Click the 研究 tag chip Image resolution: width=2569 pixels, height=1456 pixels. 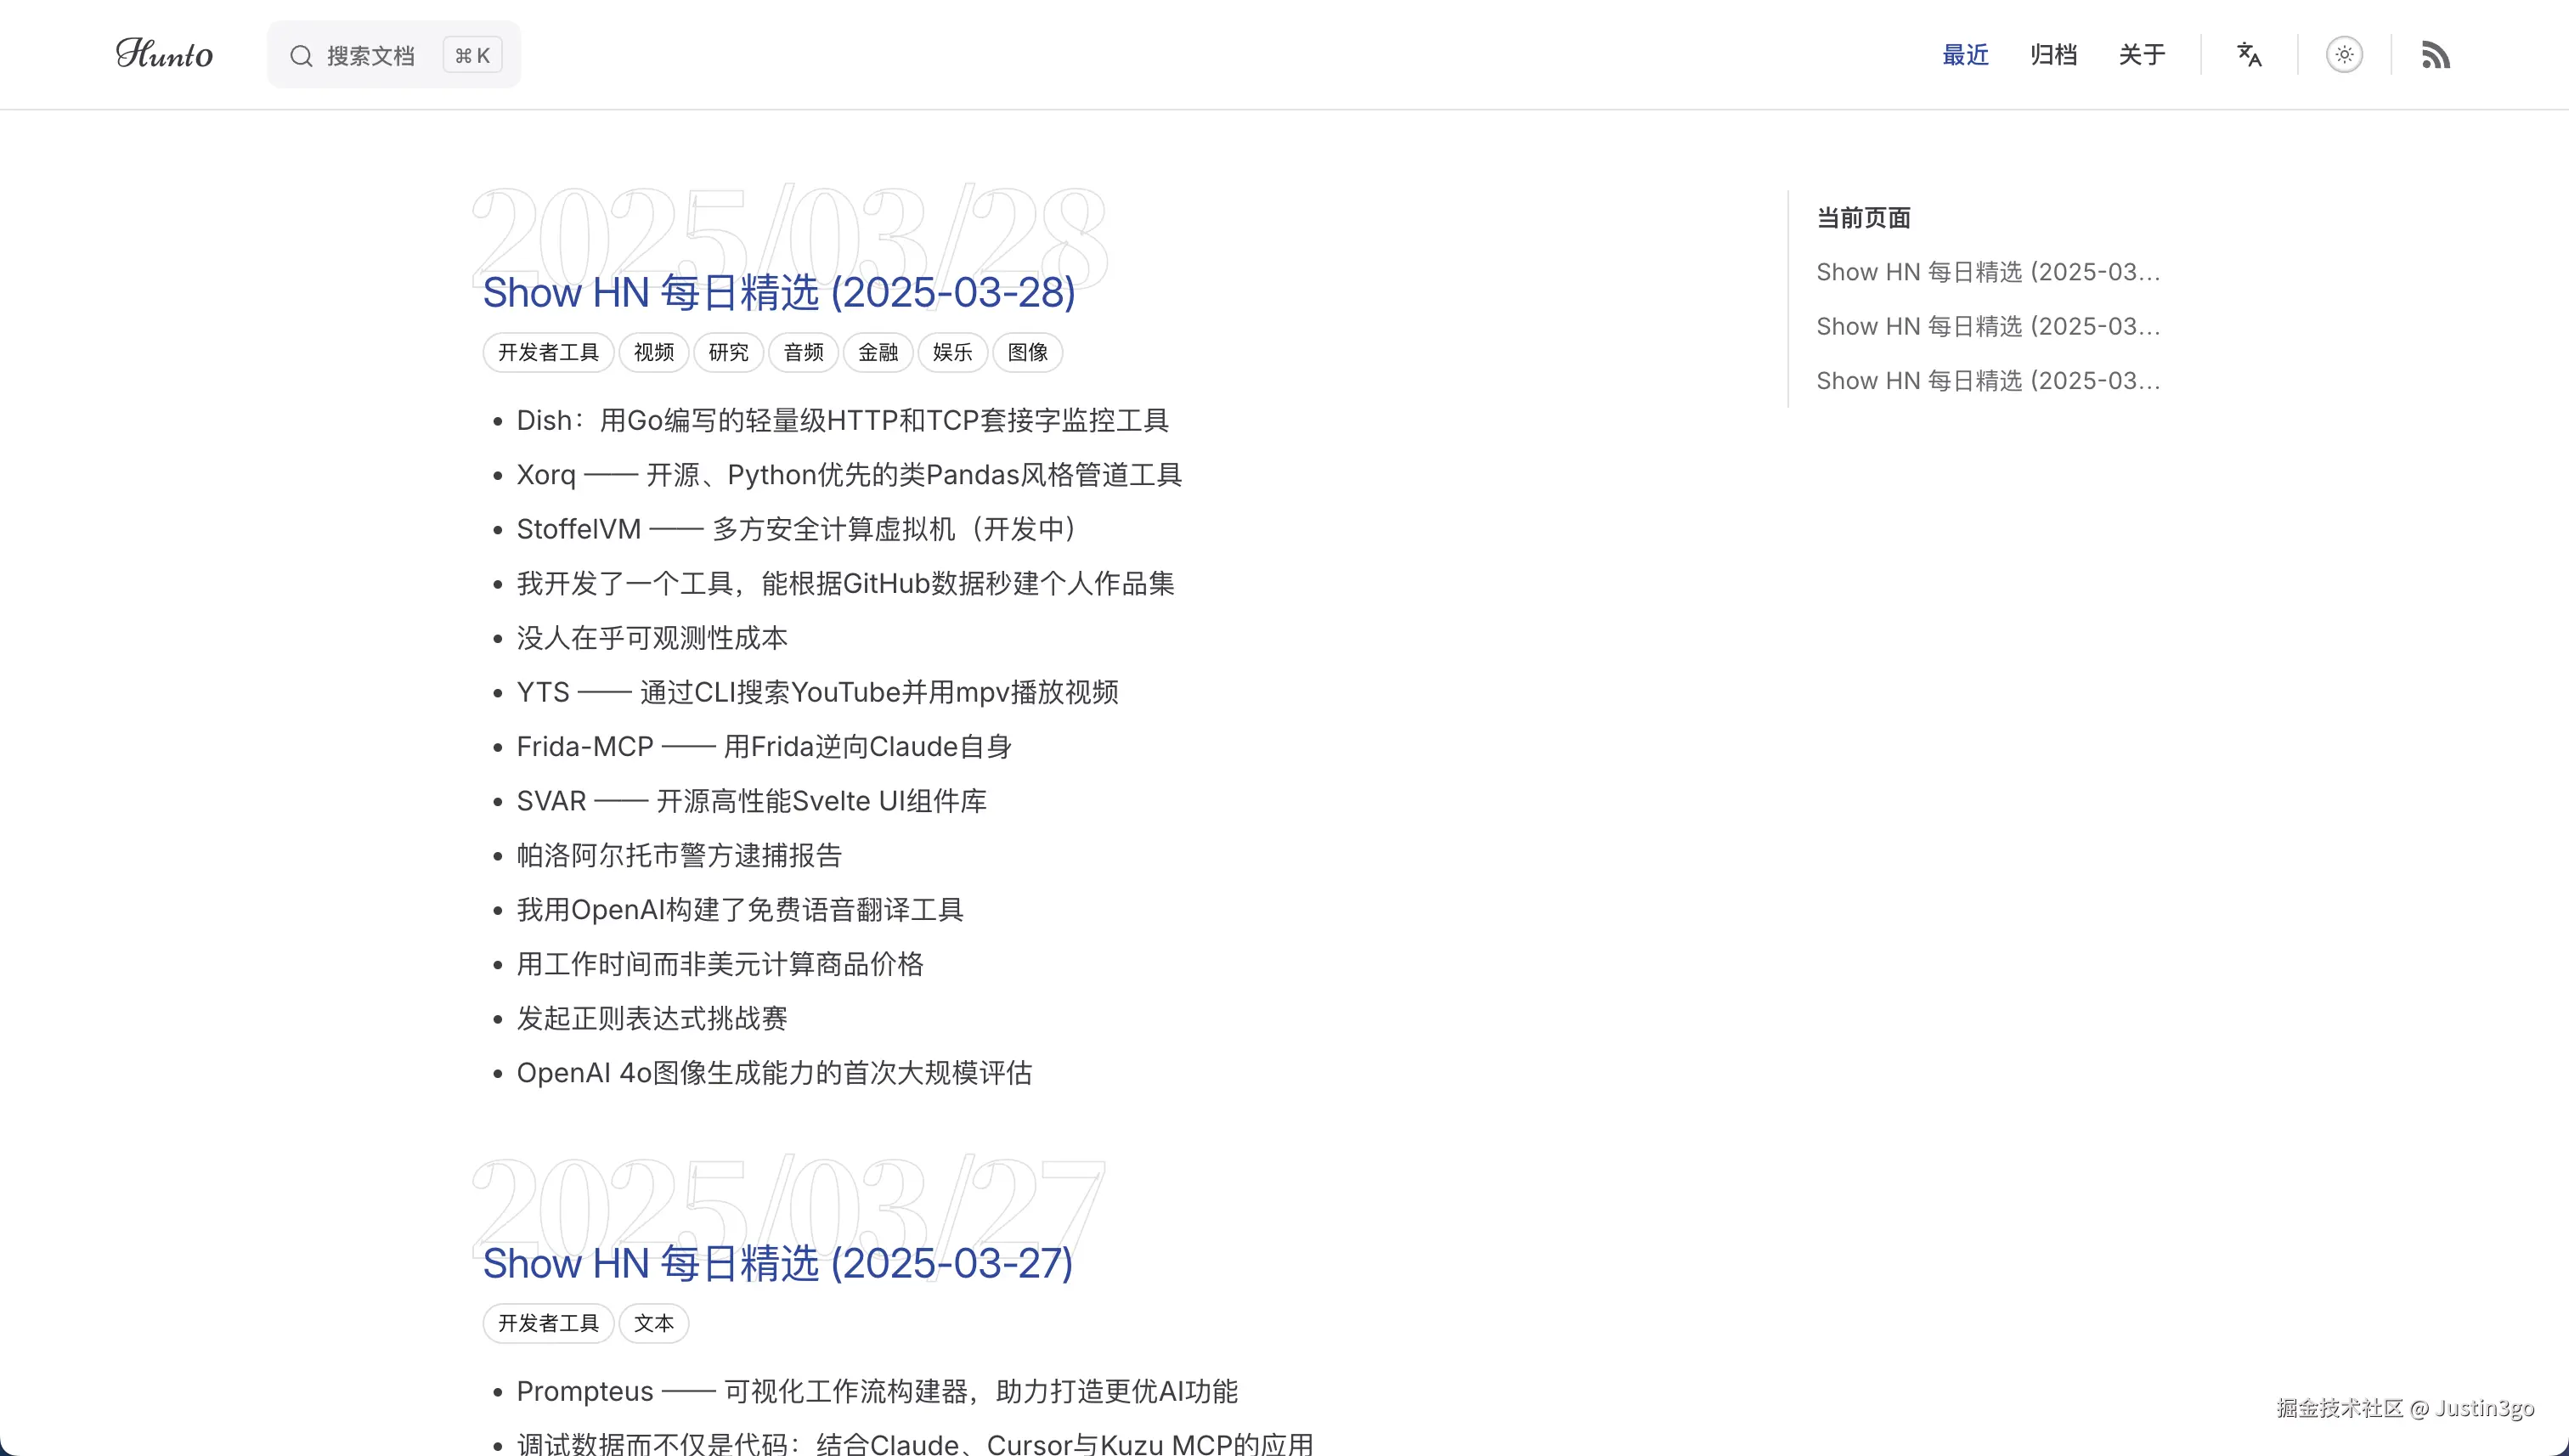click(x=728, y=352)
